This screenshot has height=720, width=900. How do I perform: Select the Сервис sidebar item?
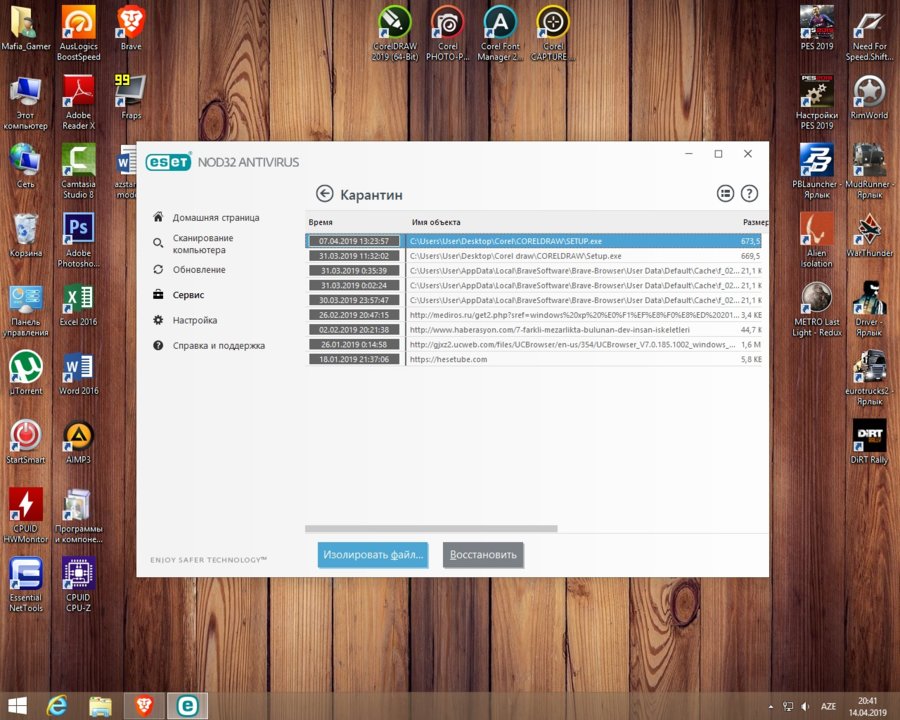[188, 295]
